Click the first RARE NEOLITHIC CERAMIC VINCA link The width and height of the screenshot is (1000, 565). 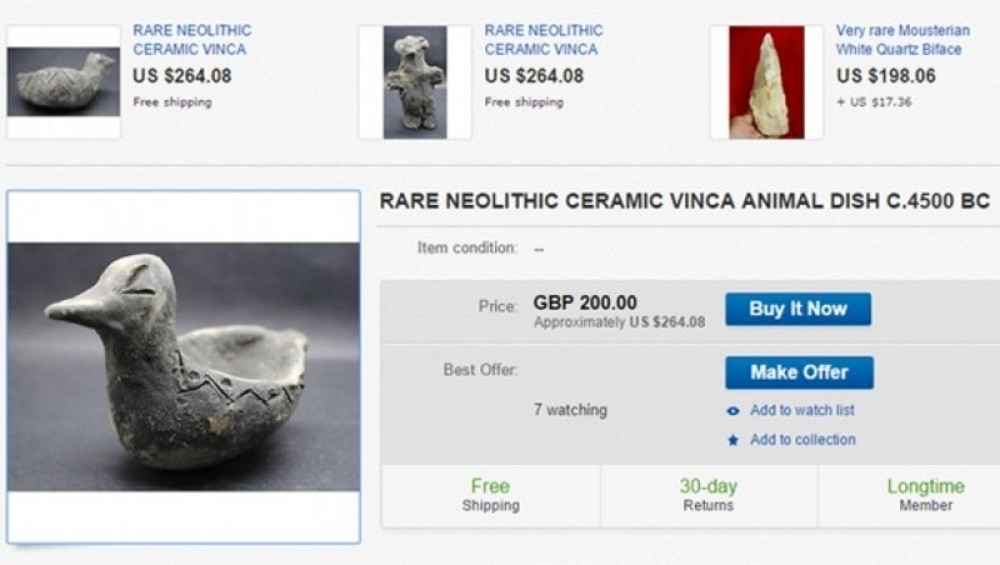tap(192, 40)
